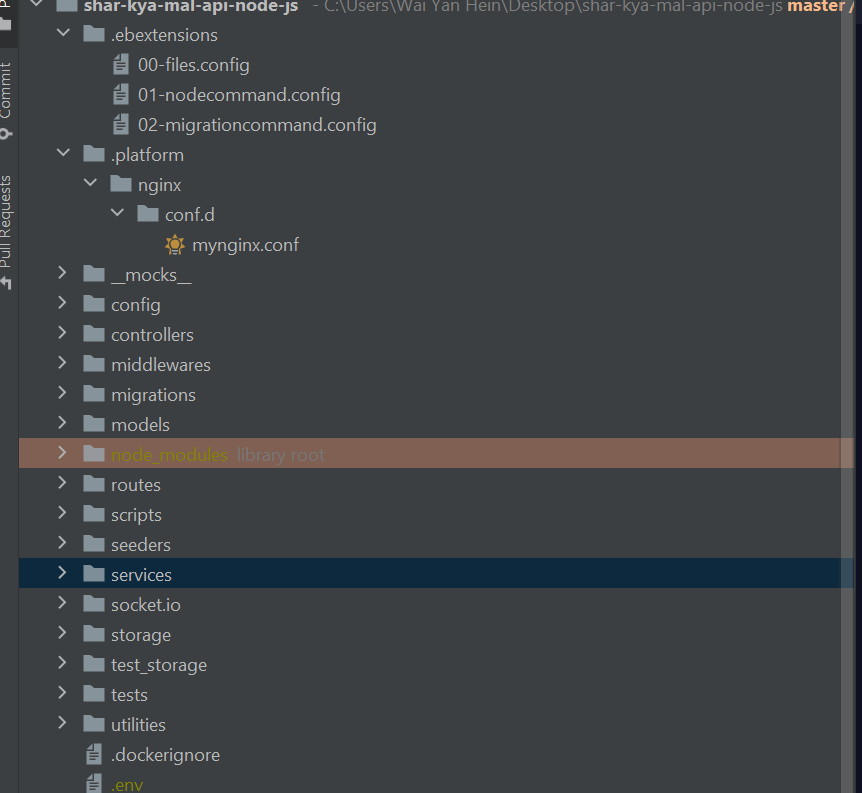Collapse the .ebextensions folder
The height and width of the screenshot is (793, 862).
coord(63,33)
